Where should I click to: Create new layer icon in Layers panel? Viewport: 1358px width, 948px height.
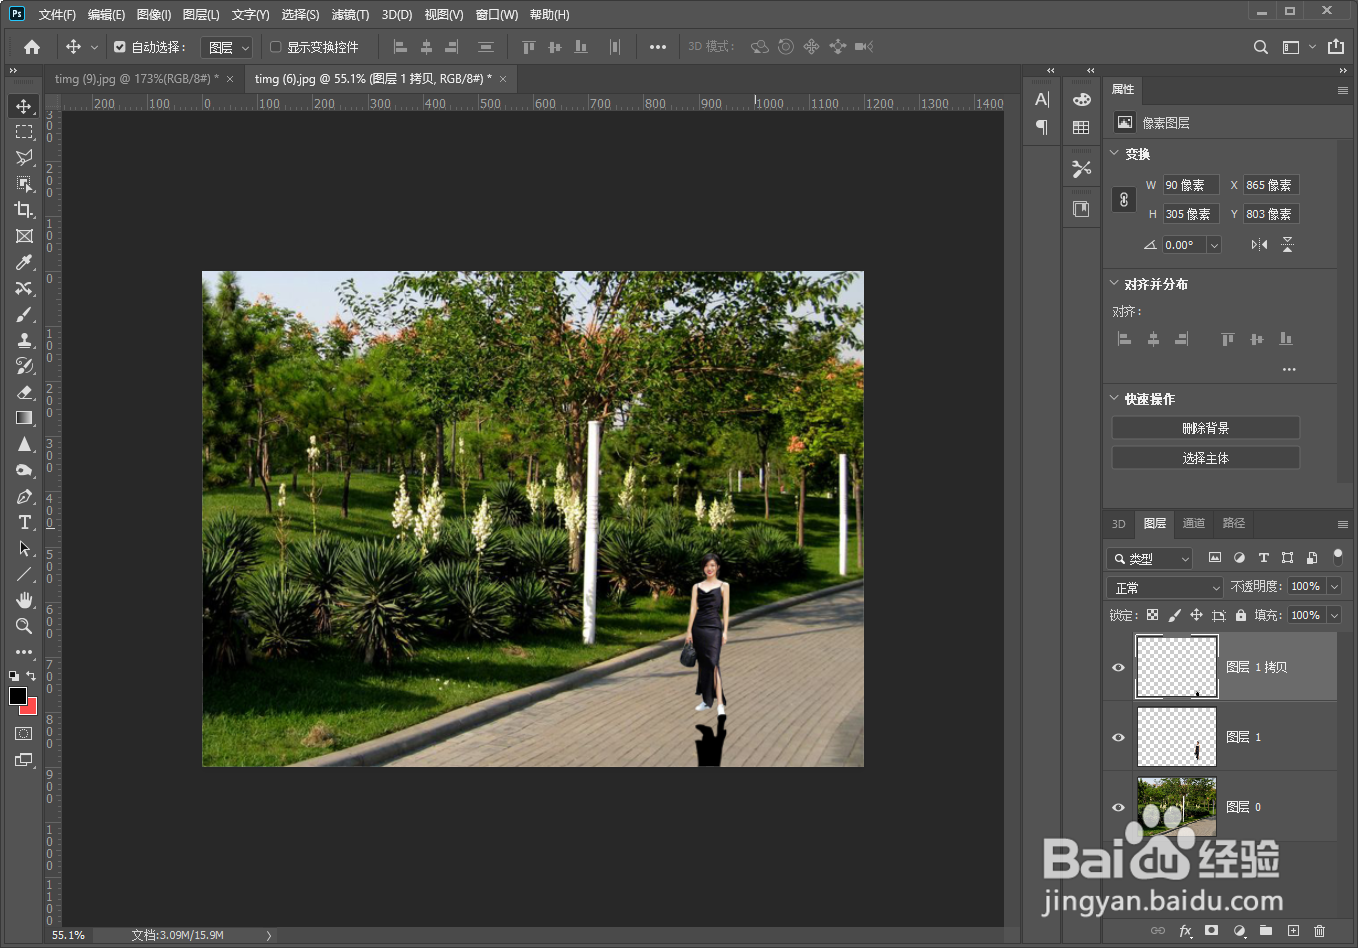[1293, 931]
